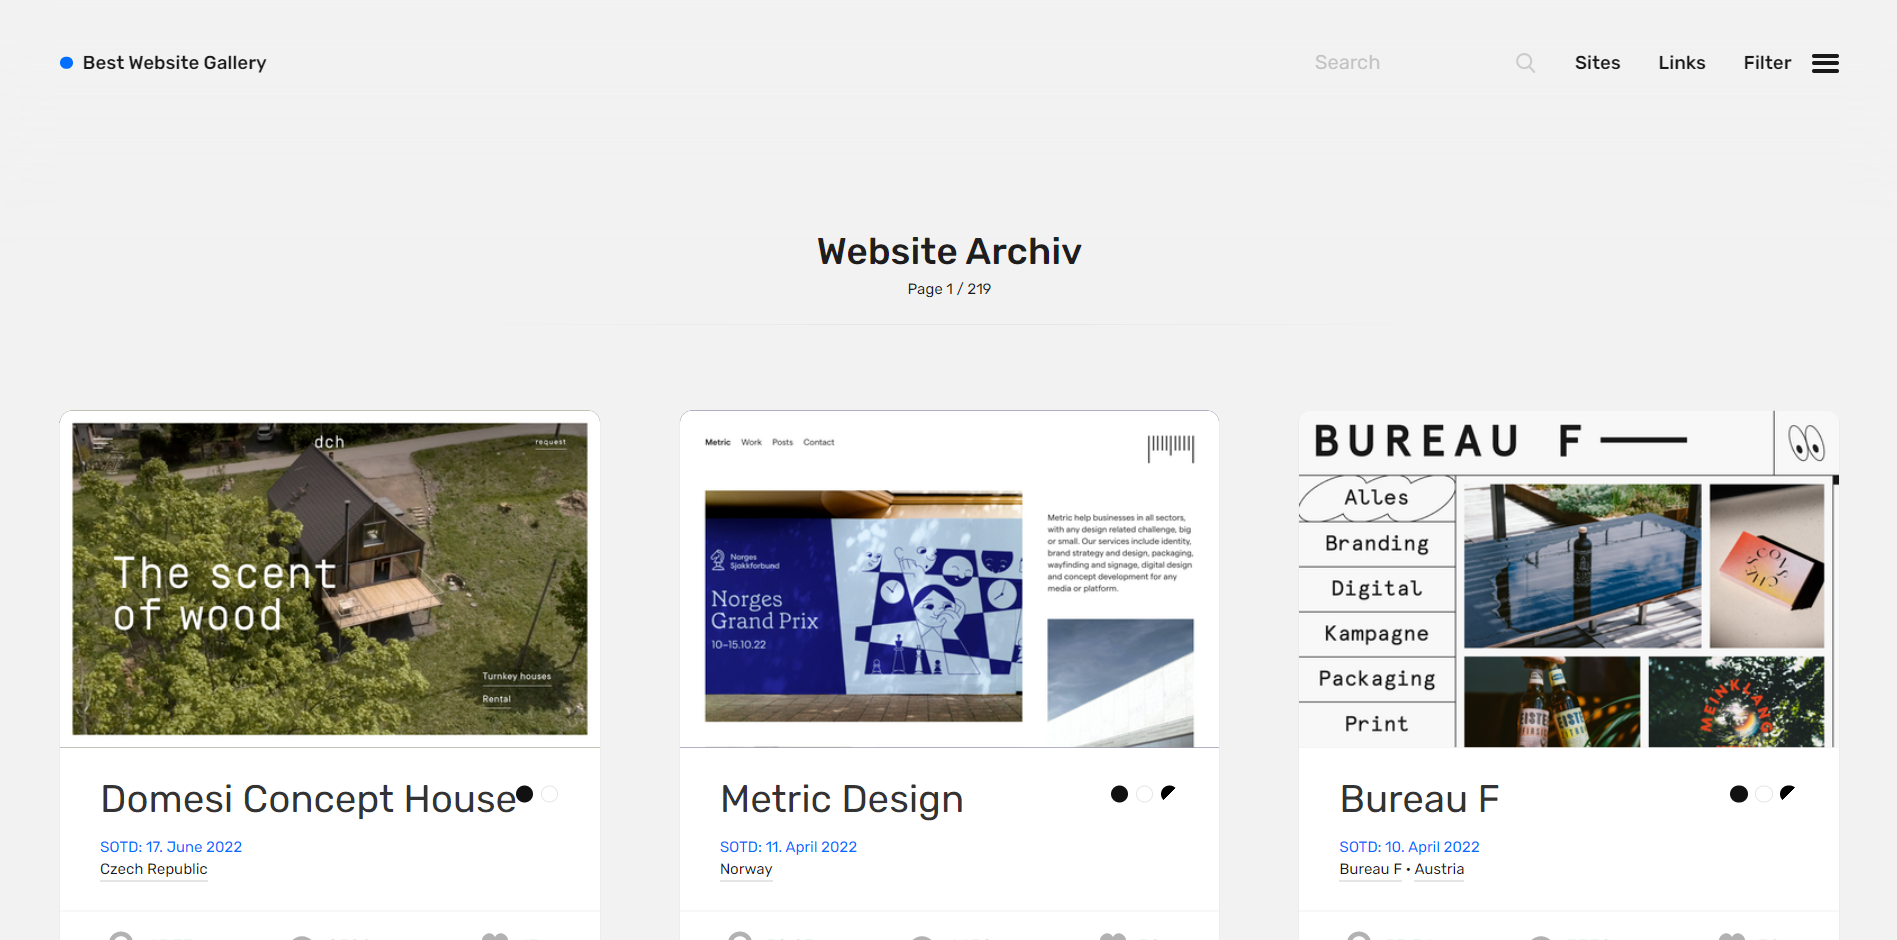Click the Metric Design title
This screenshot has width=1897, height=940.
[842, 799]
